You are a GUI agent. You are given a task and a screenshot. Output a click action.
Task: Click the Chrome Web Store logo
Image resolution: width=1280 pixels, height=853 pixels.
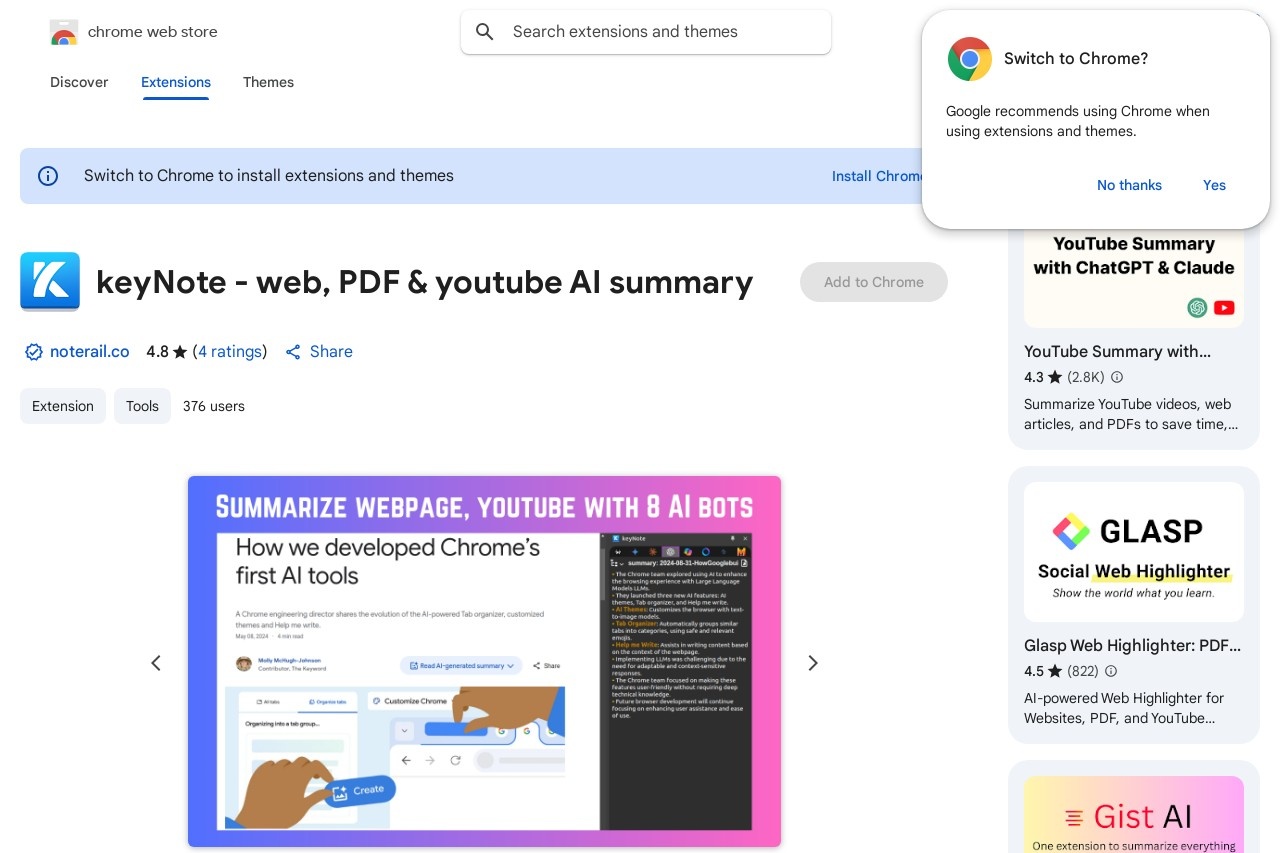(63, 32)
